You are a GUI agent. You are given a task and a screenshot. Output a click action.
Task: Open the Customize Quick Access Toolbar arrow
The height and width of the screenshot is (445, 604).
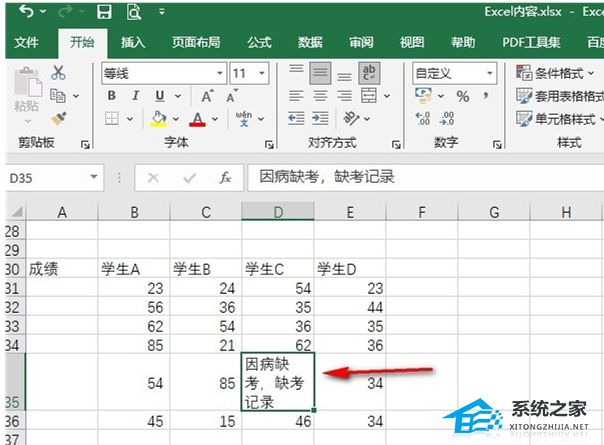[x=162, y=12]
